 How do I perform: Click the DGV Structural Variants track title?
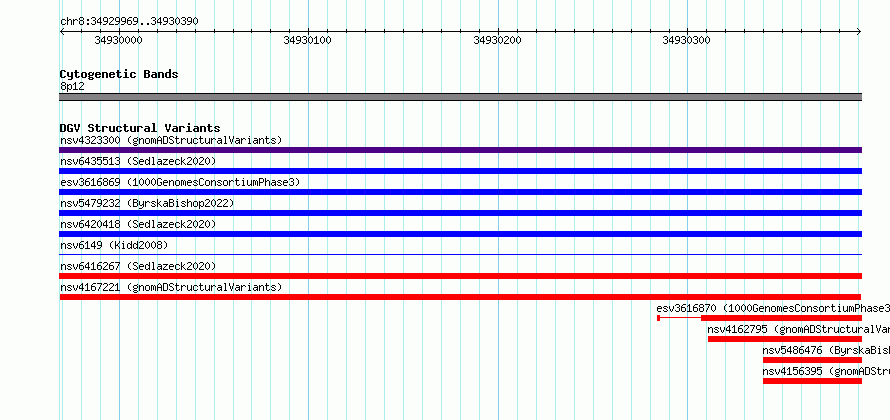coord(140,128)
